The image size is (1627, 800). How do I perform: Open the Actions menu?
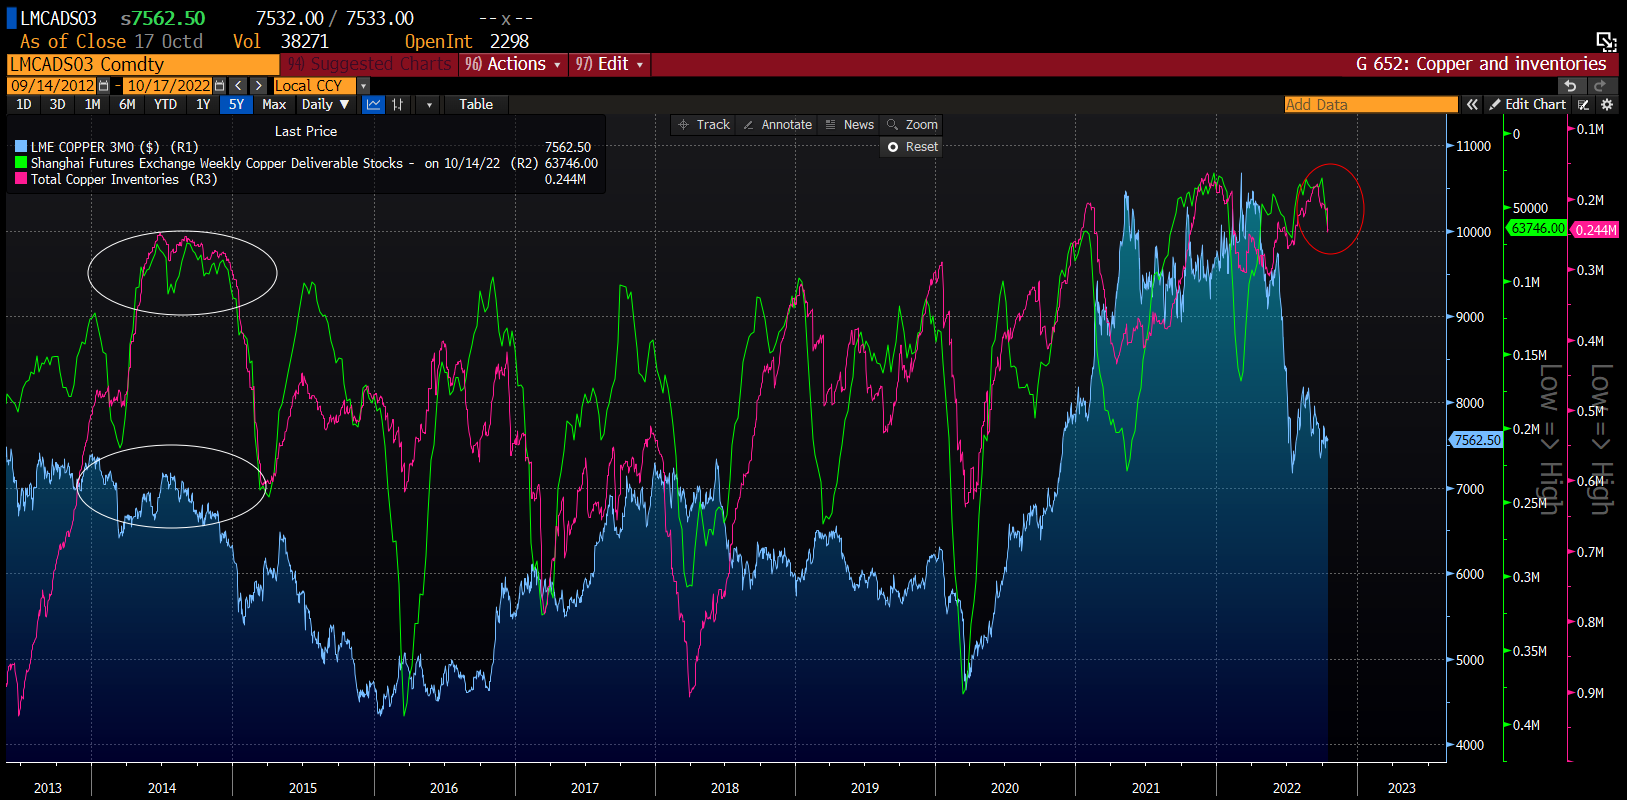point(513,64)
